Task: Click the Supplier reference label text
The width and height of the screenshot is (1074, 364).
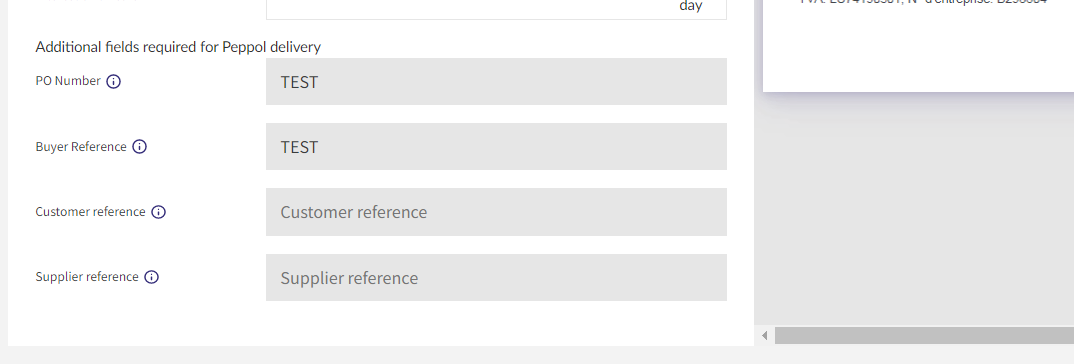Action: [x=87, y=277]
